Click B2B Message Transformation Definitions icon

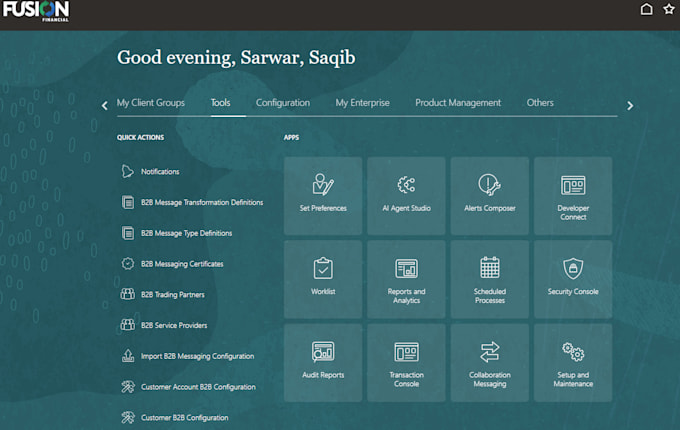pyautogui.click(x=128, y=202)
